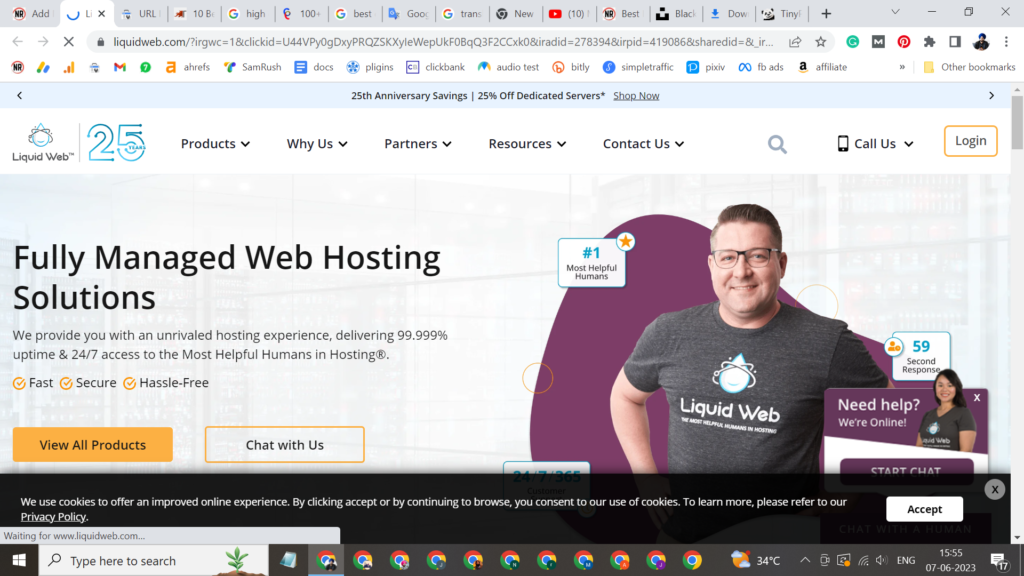
Task: Open the Windows Start menu
Action: pos(18,560)
